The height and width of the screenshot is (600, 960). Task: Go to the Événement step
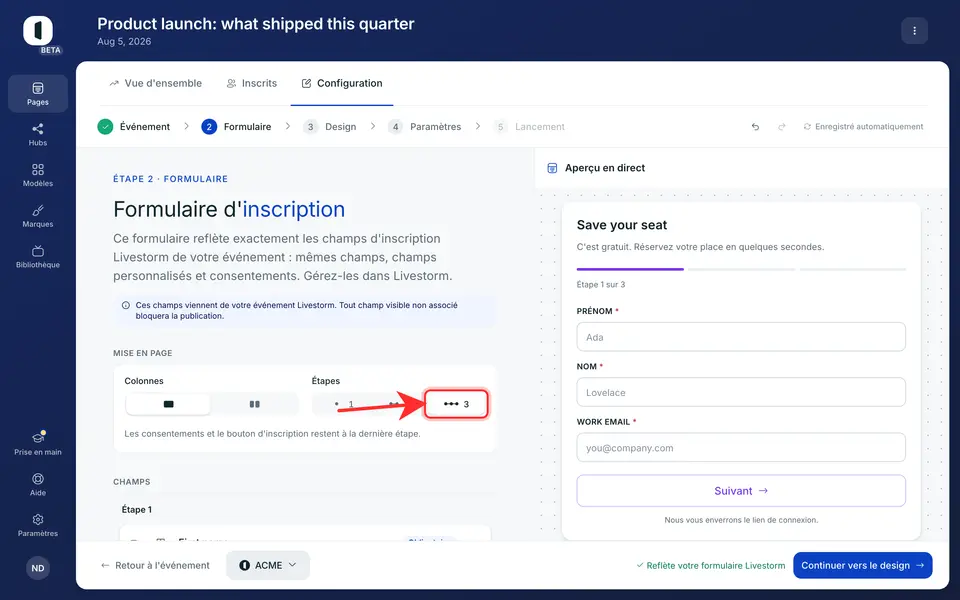(x=133, y=127)
